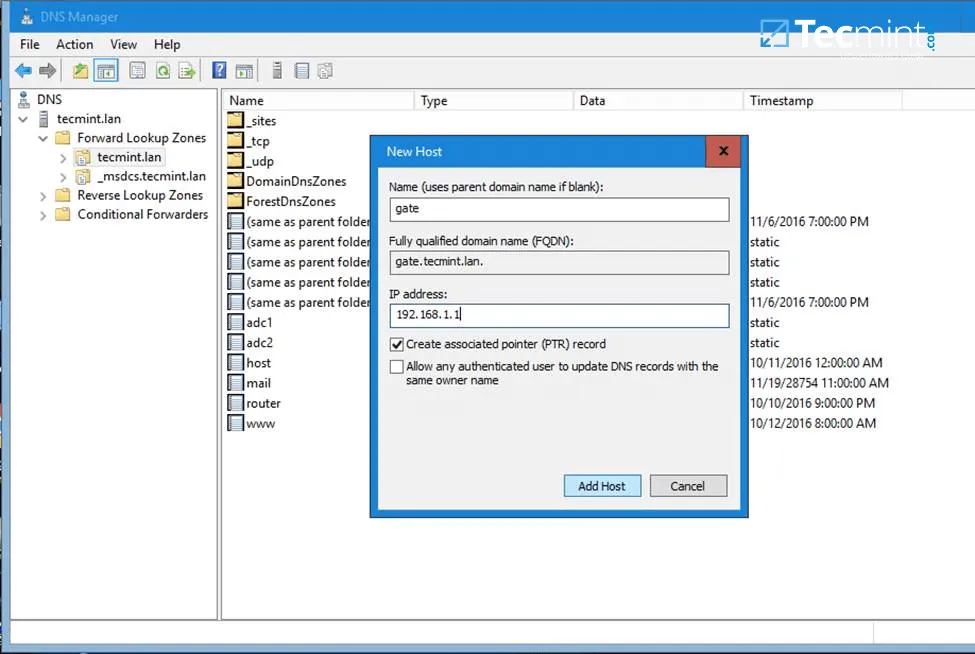This screenshot has width=975, height=654.
Task: Click the Help icon in the toolbar
Action: 217,70
